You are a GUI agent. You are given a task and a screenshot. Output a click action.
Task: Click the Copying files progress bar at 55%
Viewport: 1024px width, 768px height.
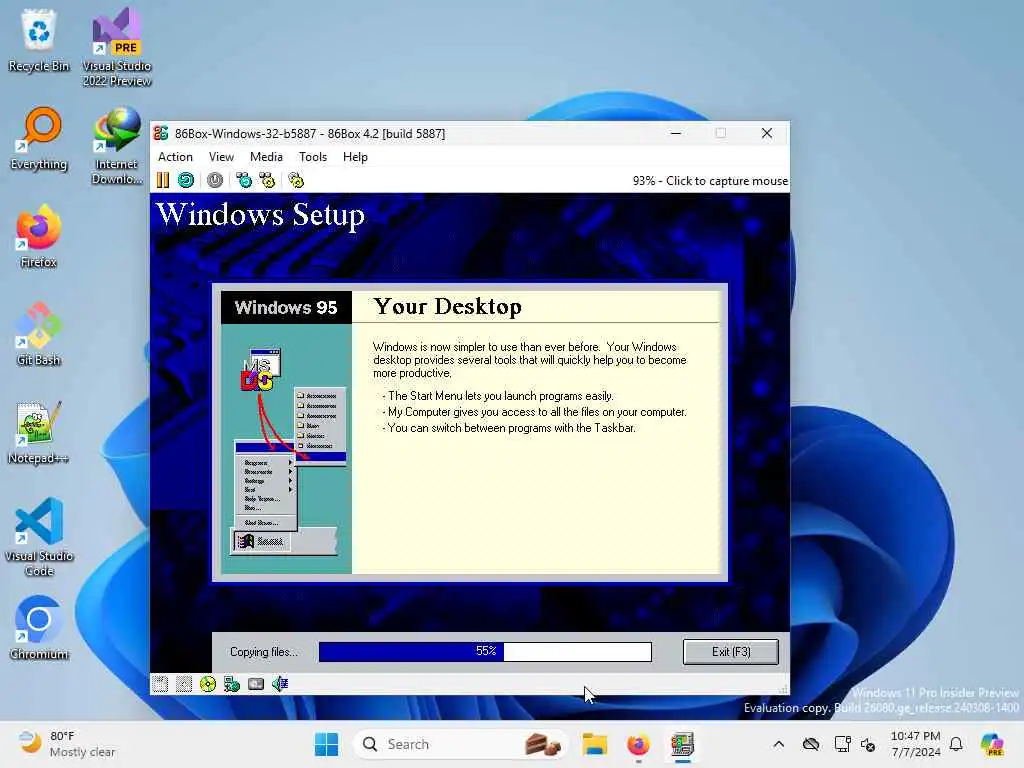485,652
